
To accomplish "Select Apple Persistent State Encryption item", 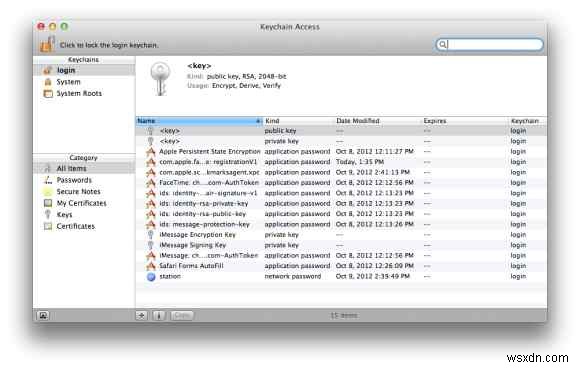I will click(341, 151).
